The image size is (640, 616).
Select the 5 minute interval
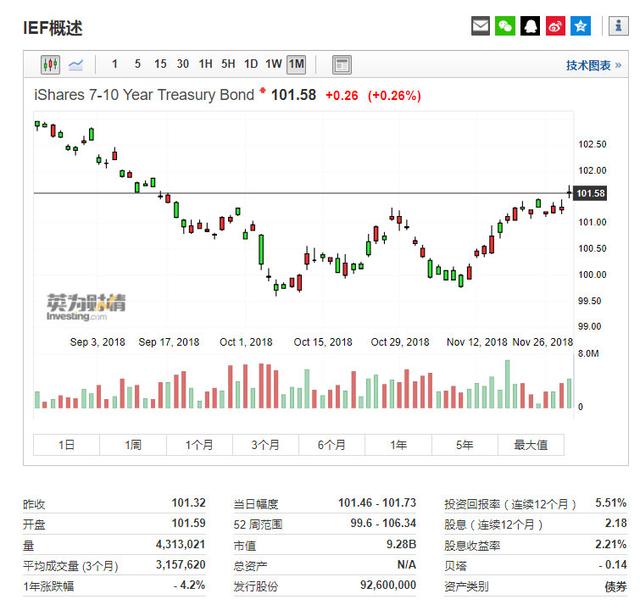138,64
